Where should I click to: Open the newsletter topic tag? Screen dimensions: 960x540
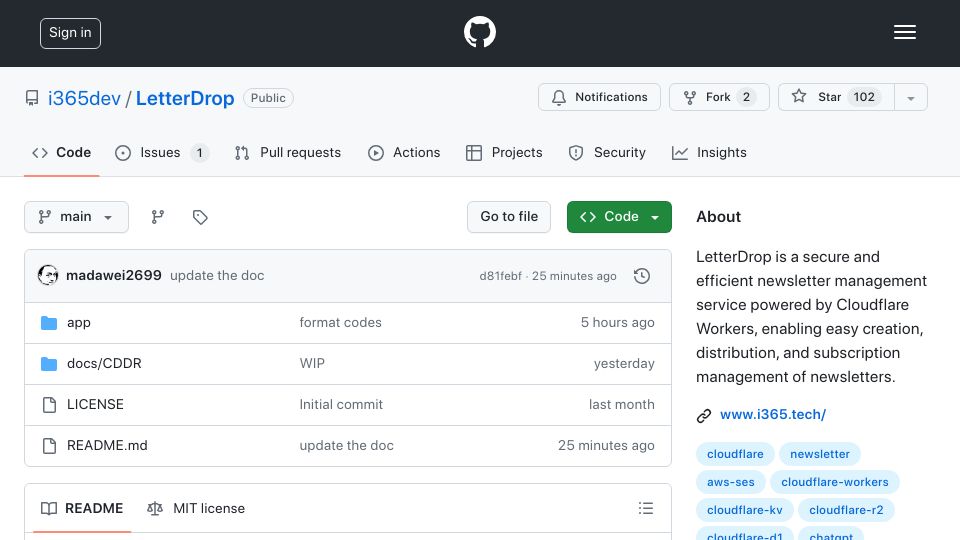pos(820,454)
